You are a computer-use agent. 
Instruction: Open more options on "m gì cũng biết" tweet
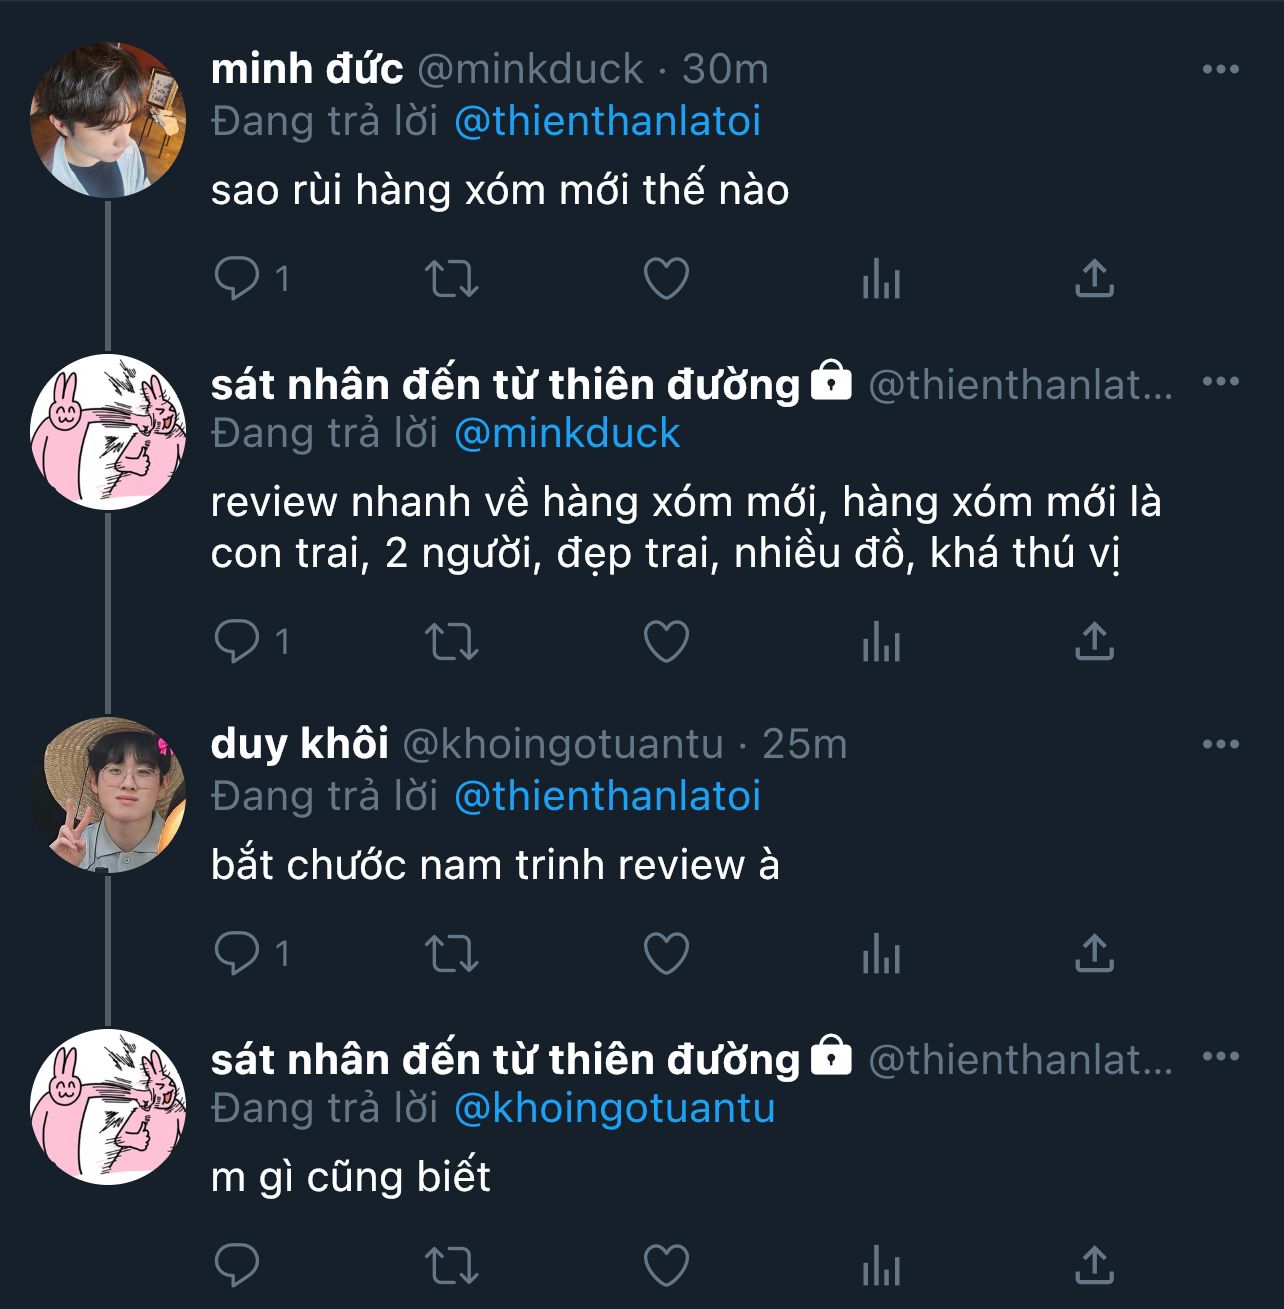coord(1220,1057)
